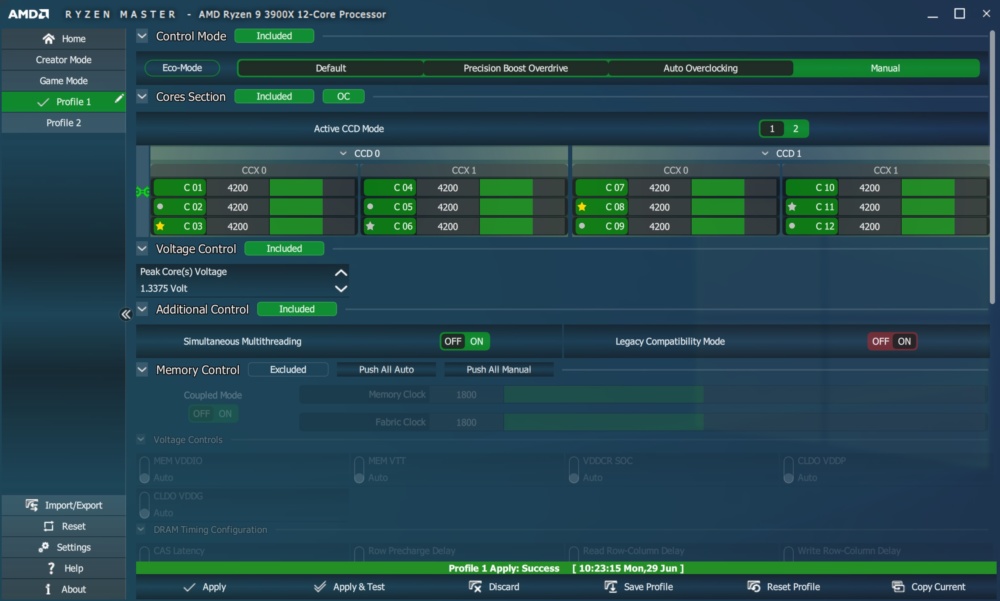Open Settings via the gear icon
The height and width of the screenshot is (601, 1000).
(x=43, y=547)
